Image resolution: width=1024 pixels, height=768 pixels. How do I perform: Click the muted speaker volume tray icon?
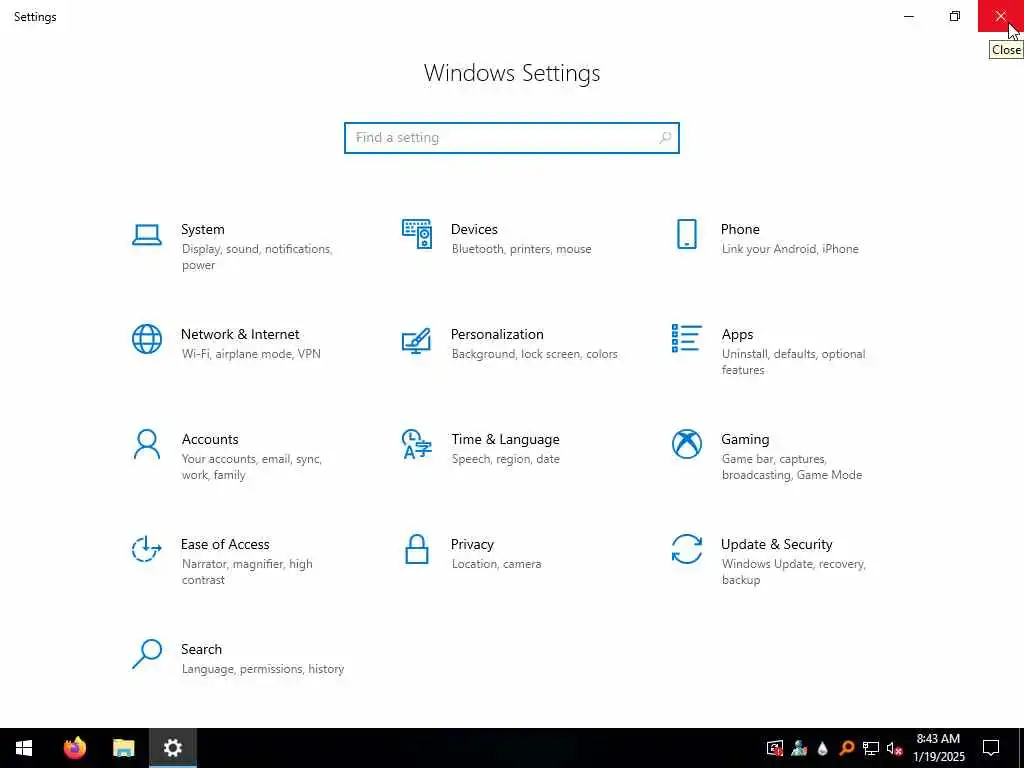click(x=894, y=748)
